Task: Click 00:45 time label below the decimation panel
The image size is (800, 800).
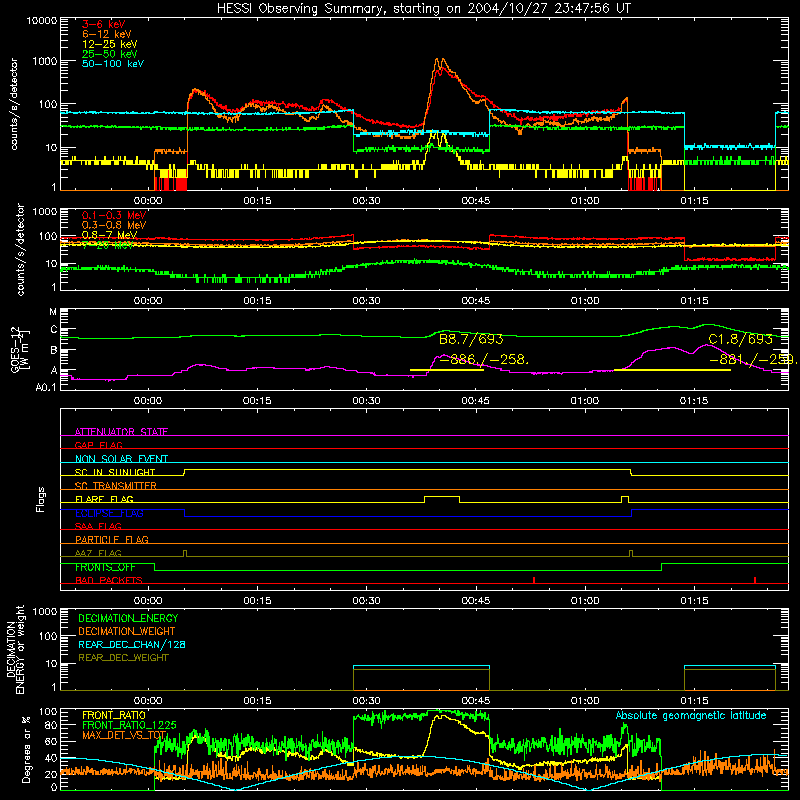Action: (x=476, y=701)
